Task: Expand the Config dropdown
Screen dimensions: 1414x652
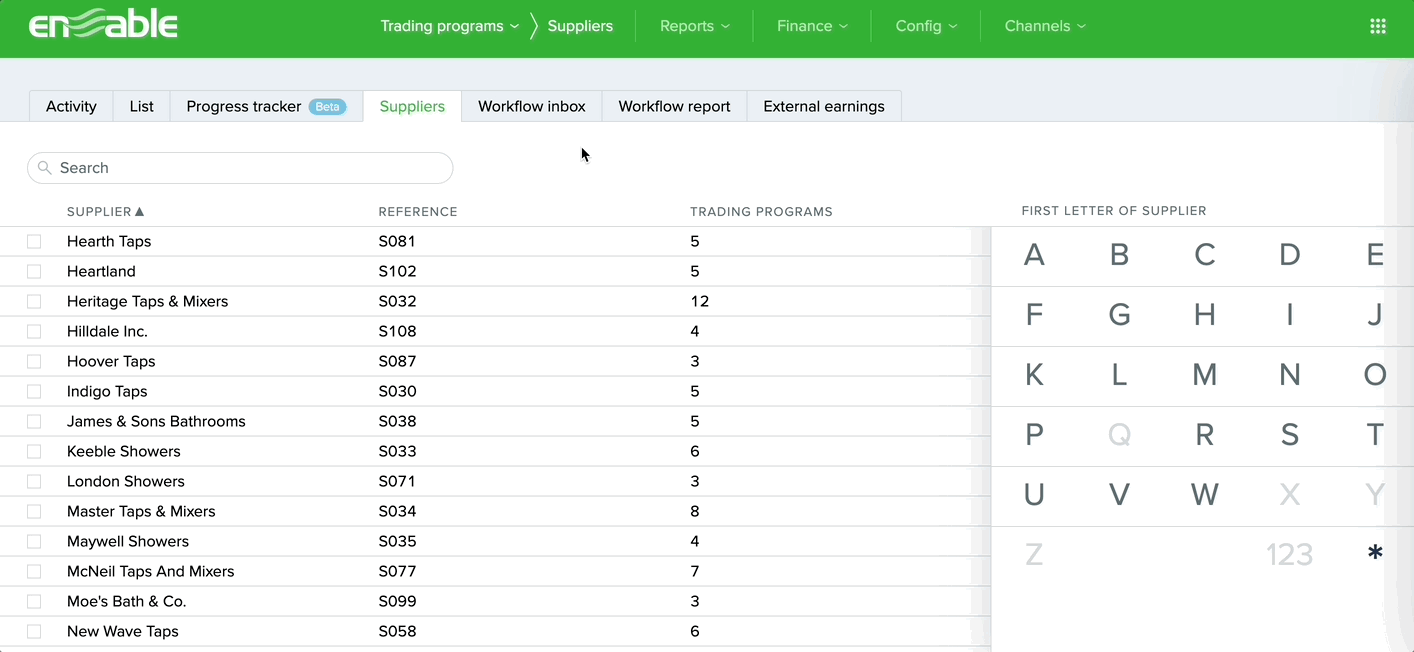Action: tap(926, 26)
